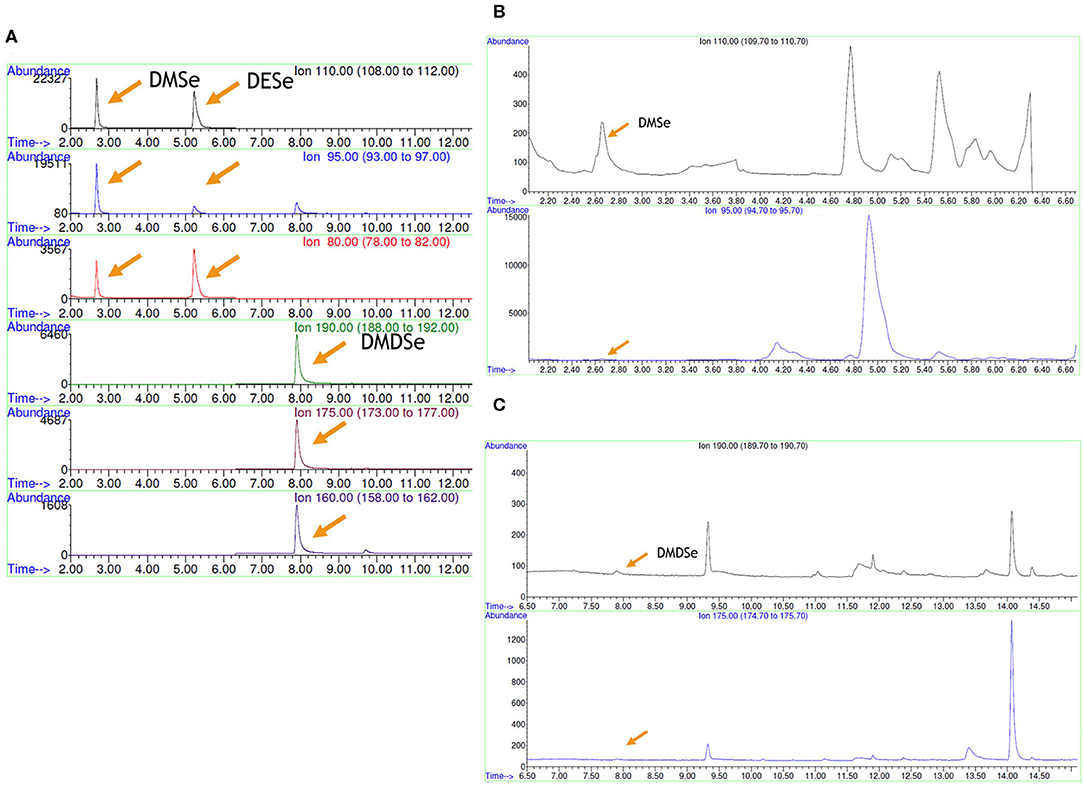Click the abundance maximum value 19511

tap(52, 165)
